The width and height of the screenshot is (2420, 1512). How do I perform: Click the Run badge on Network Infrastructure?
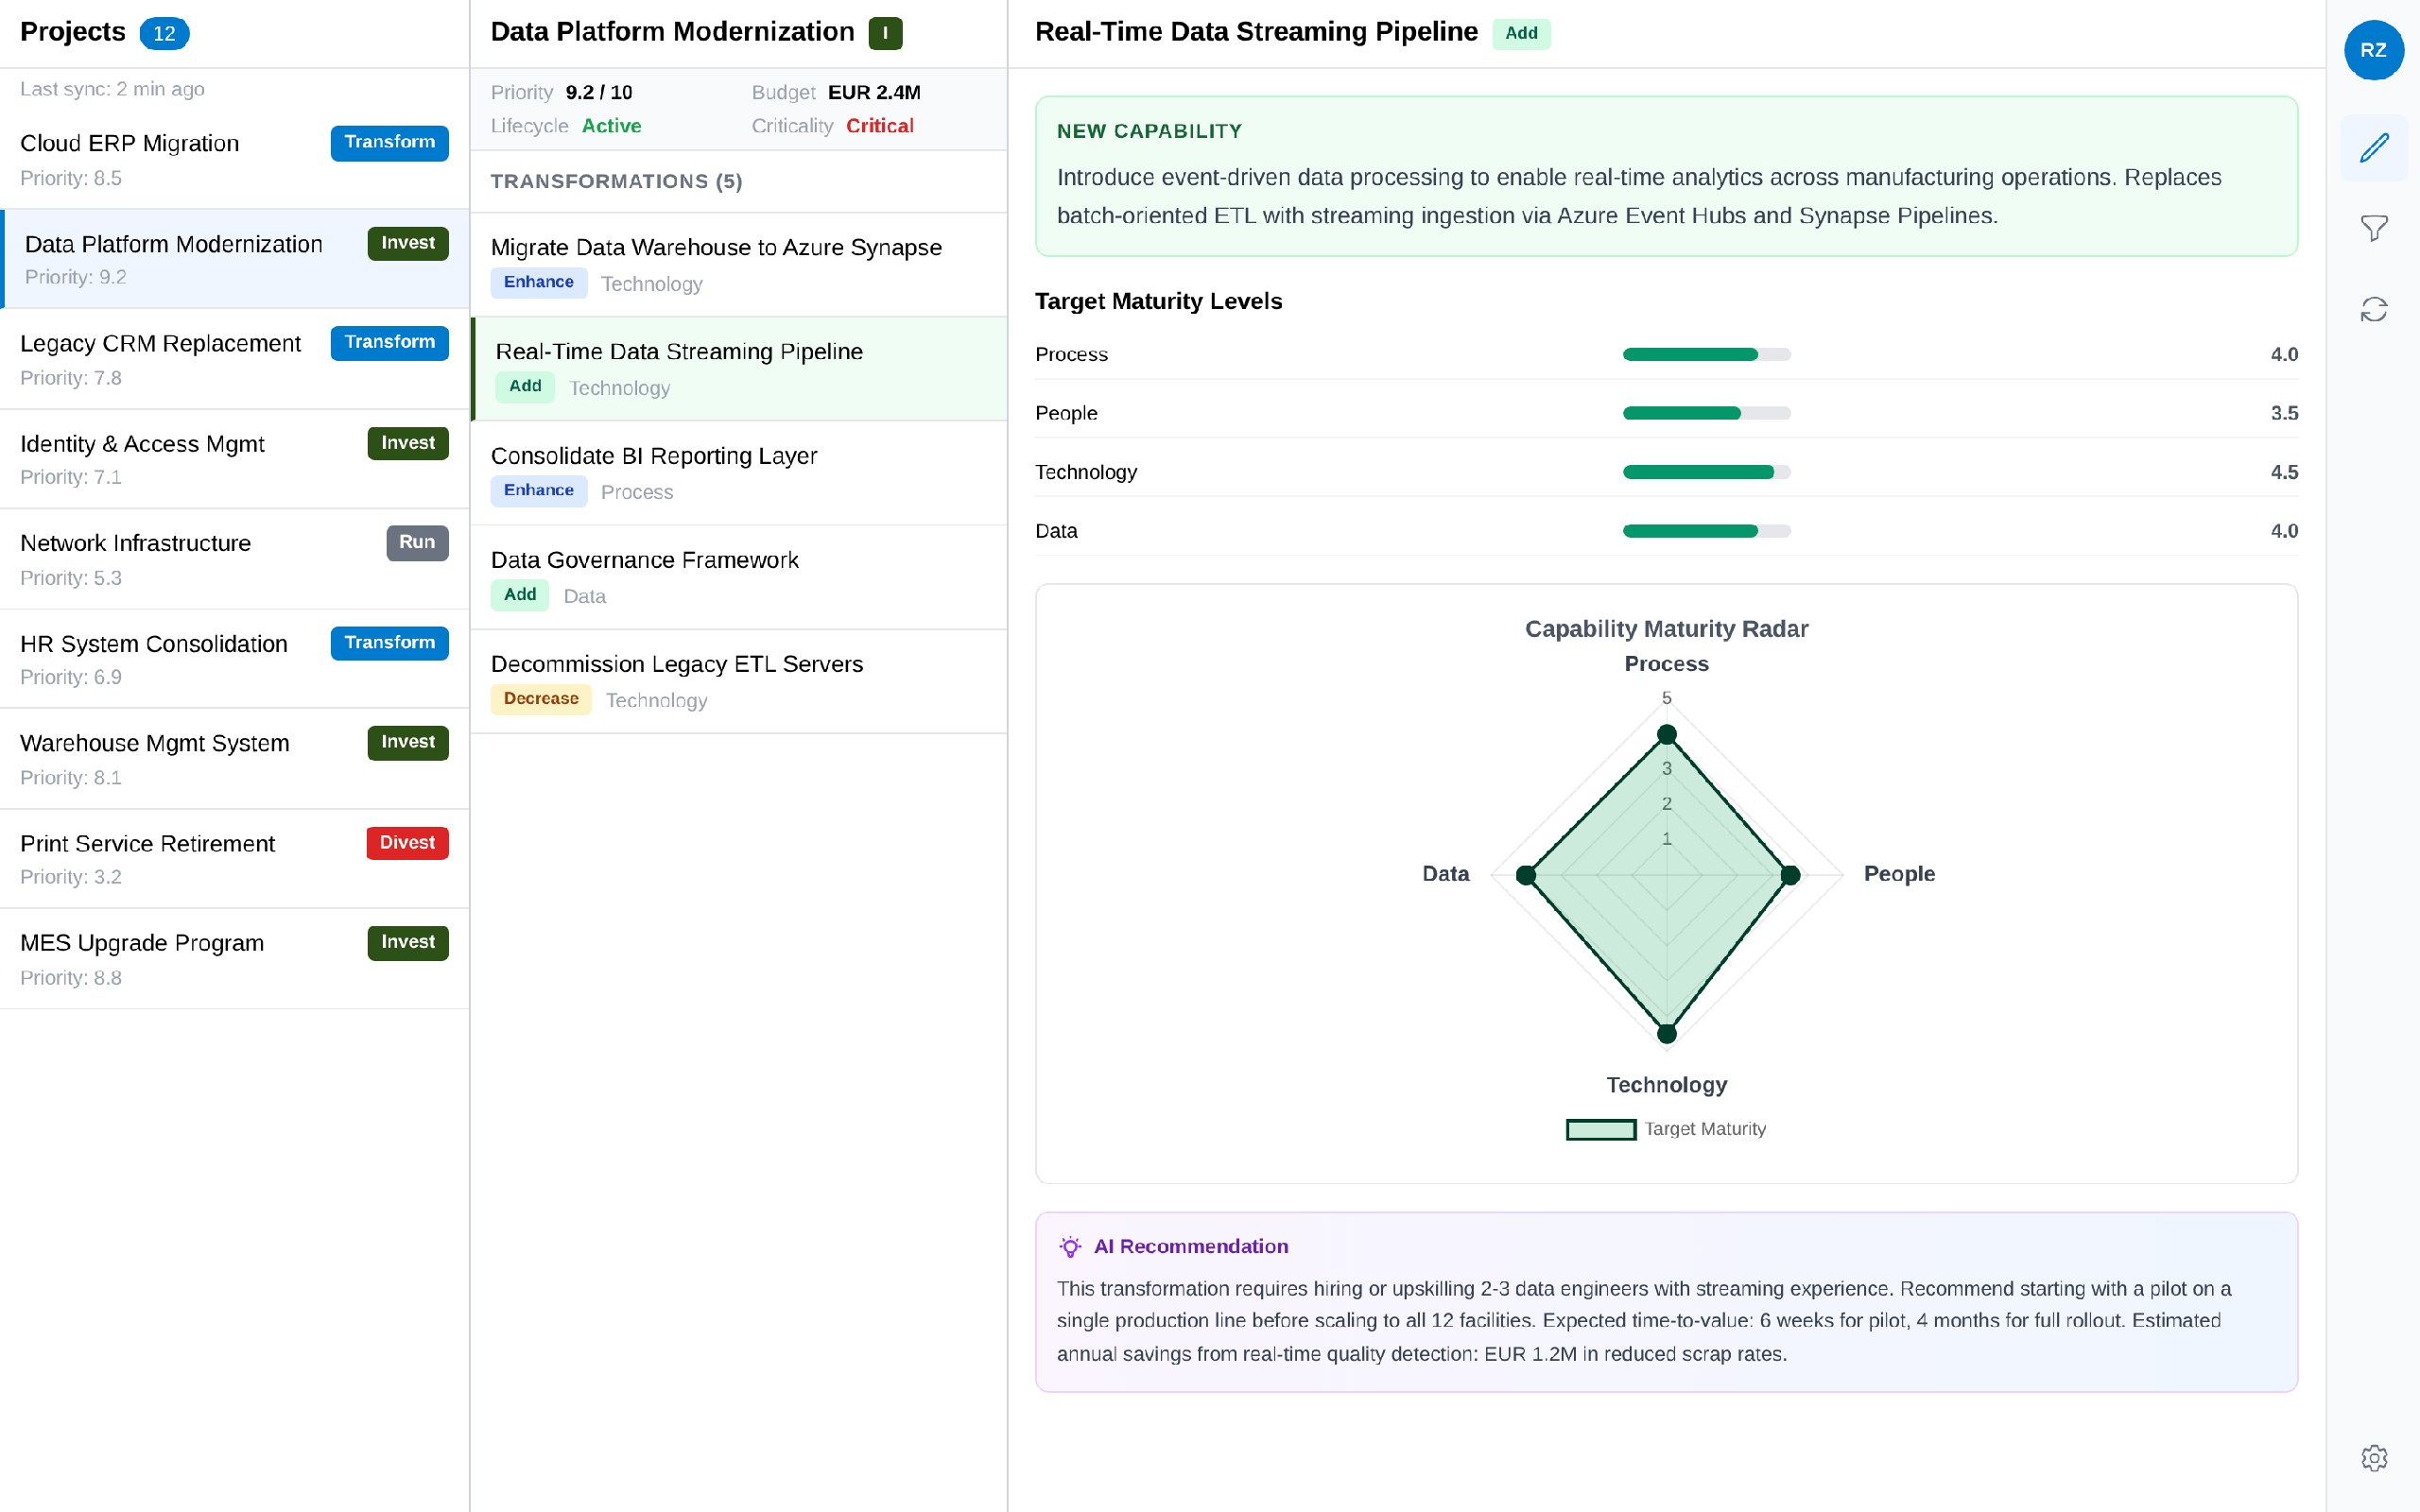(417, 542)
